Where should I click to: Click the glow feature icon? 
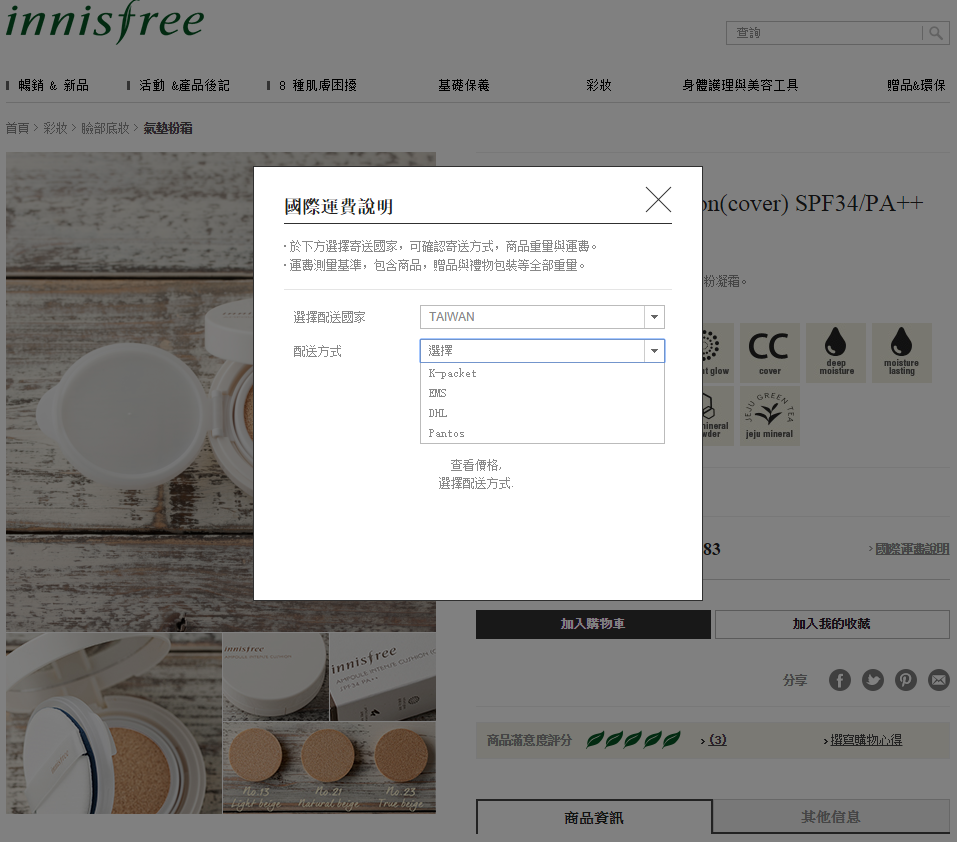(x=718, y=353)
